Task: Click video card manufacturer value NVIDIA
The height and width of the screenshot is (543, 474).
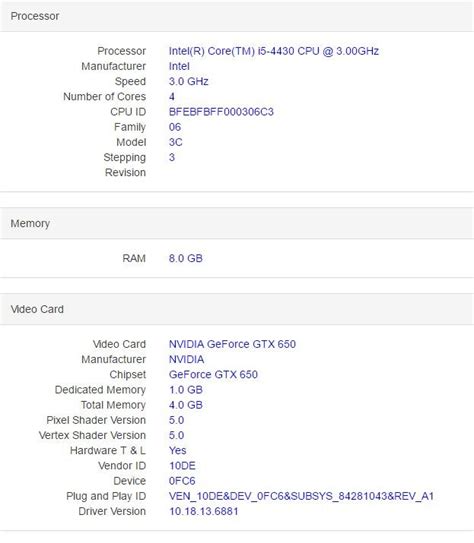Action: tap(186, 359)
